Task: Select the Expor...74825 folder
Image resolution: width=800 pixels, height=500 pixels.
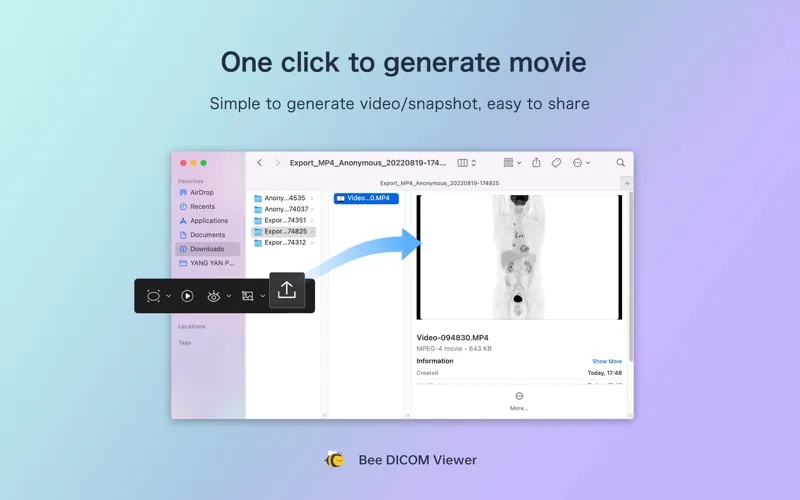Action: pyautogui.click(x=284, y=232)
